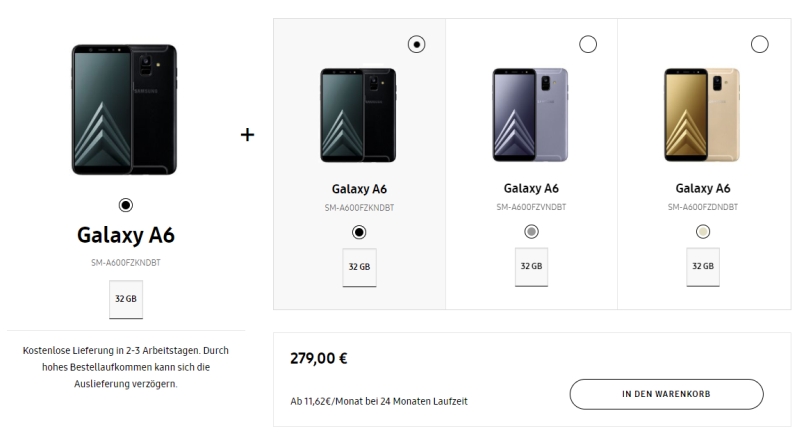The width and height of the screenshot is (800, 438).
Task: Select 32 GB option on black Galaxy A6 card
Action: (x=360, y=267)
